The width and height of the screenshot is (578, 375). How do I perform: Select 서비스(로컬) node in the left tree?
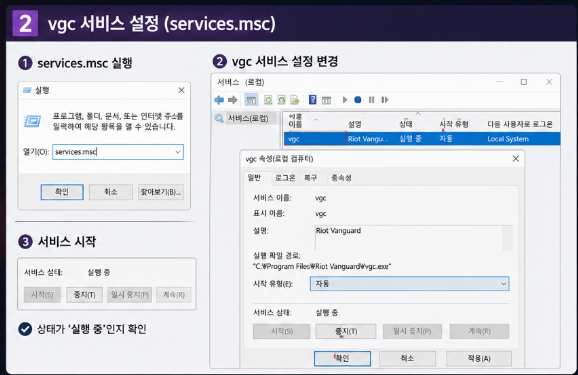(x=248, y=118)
